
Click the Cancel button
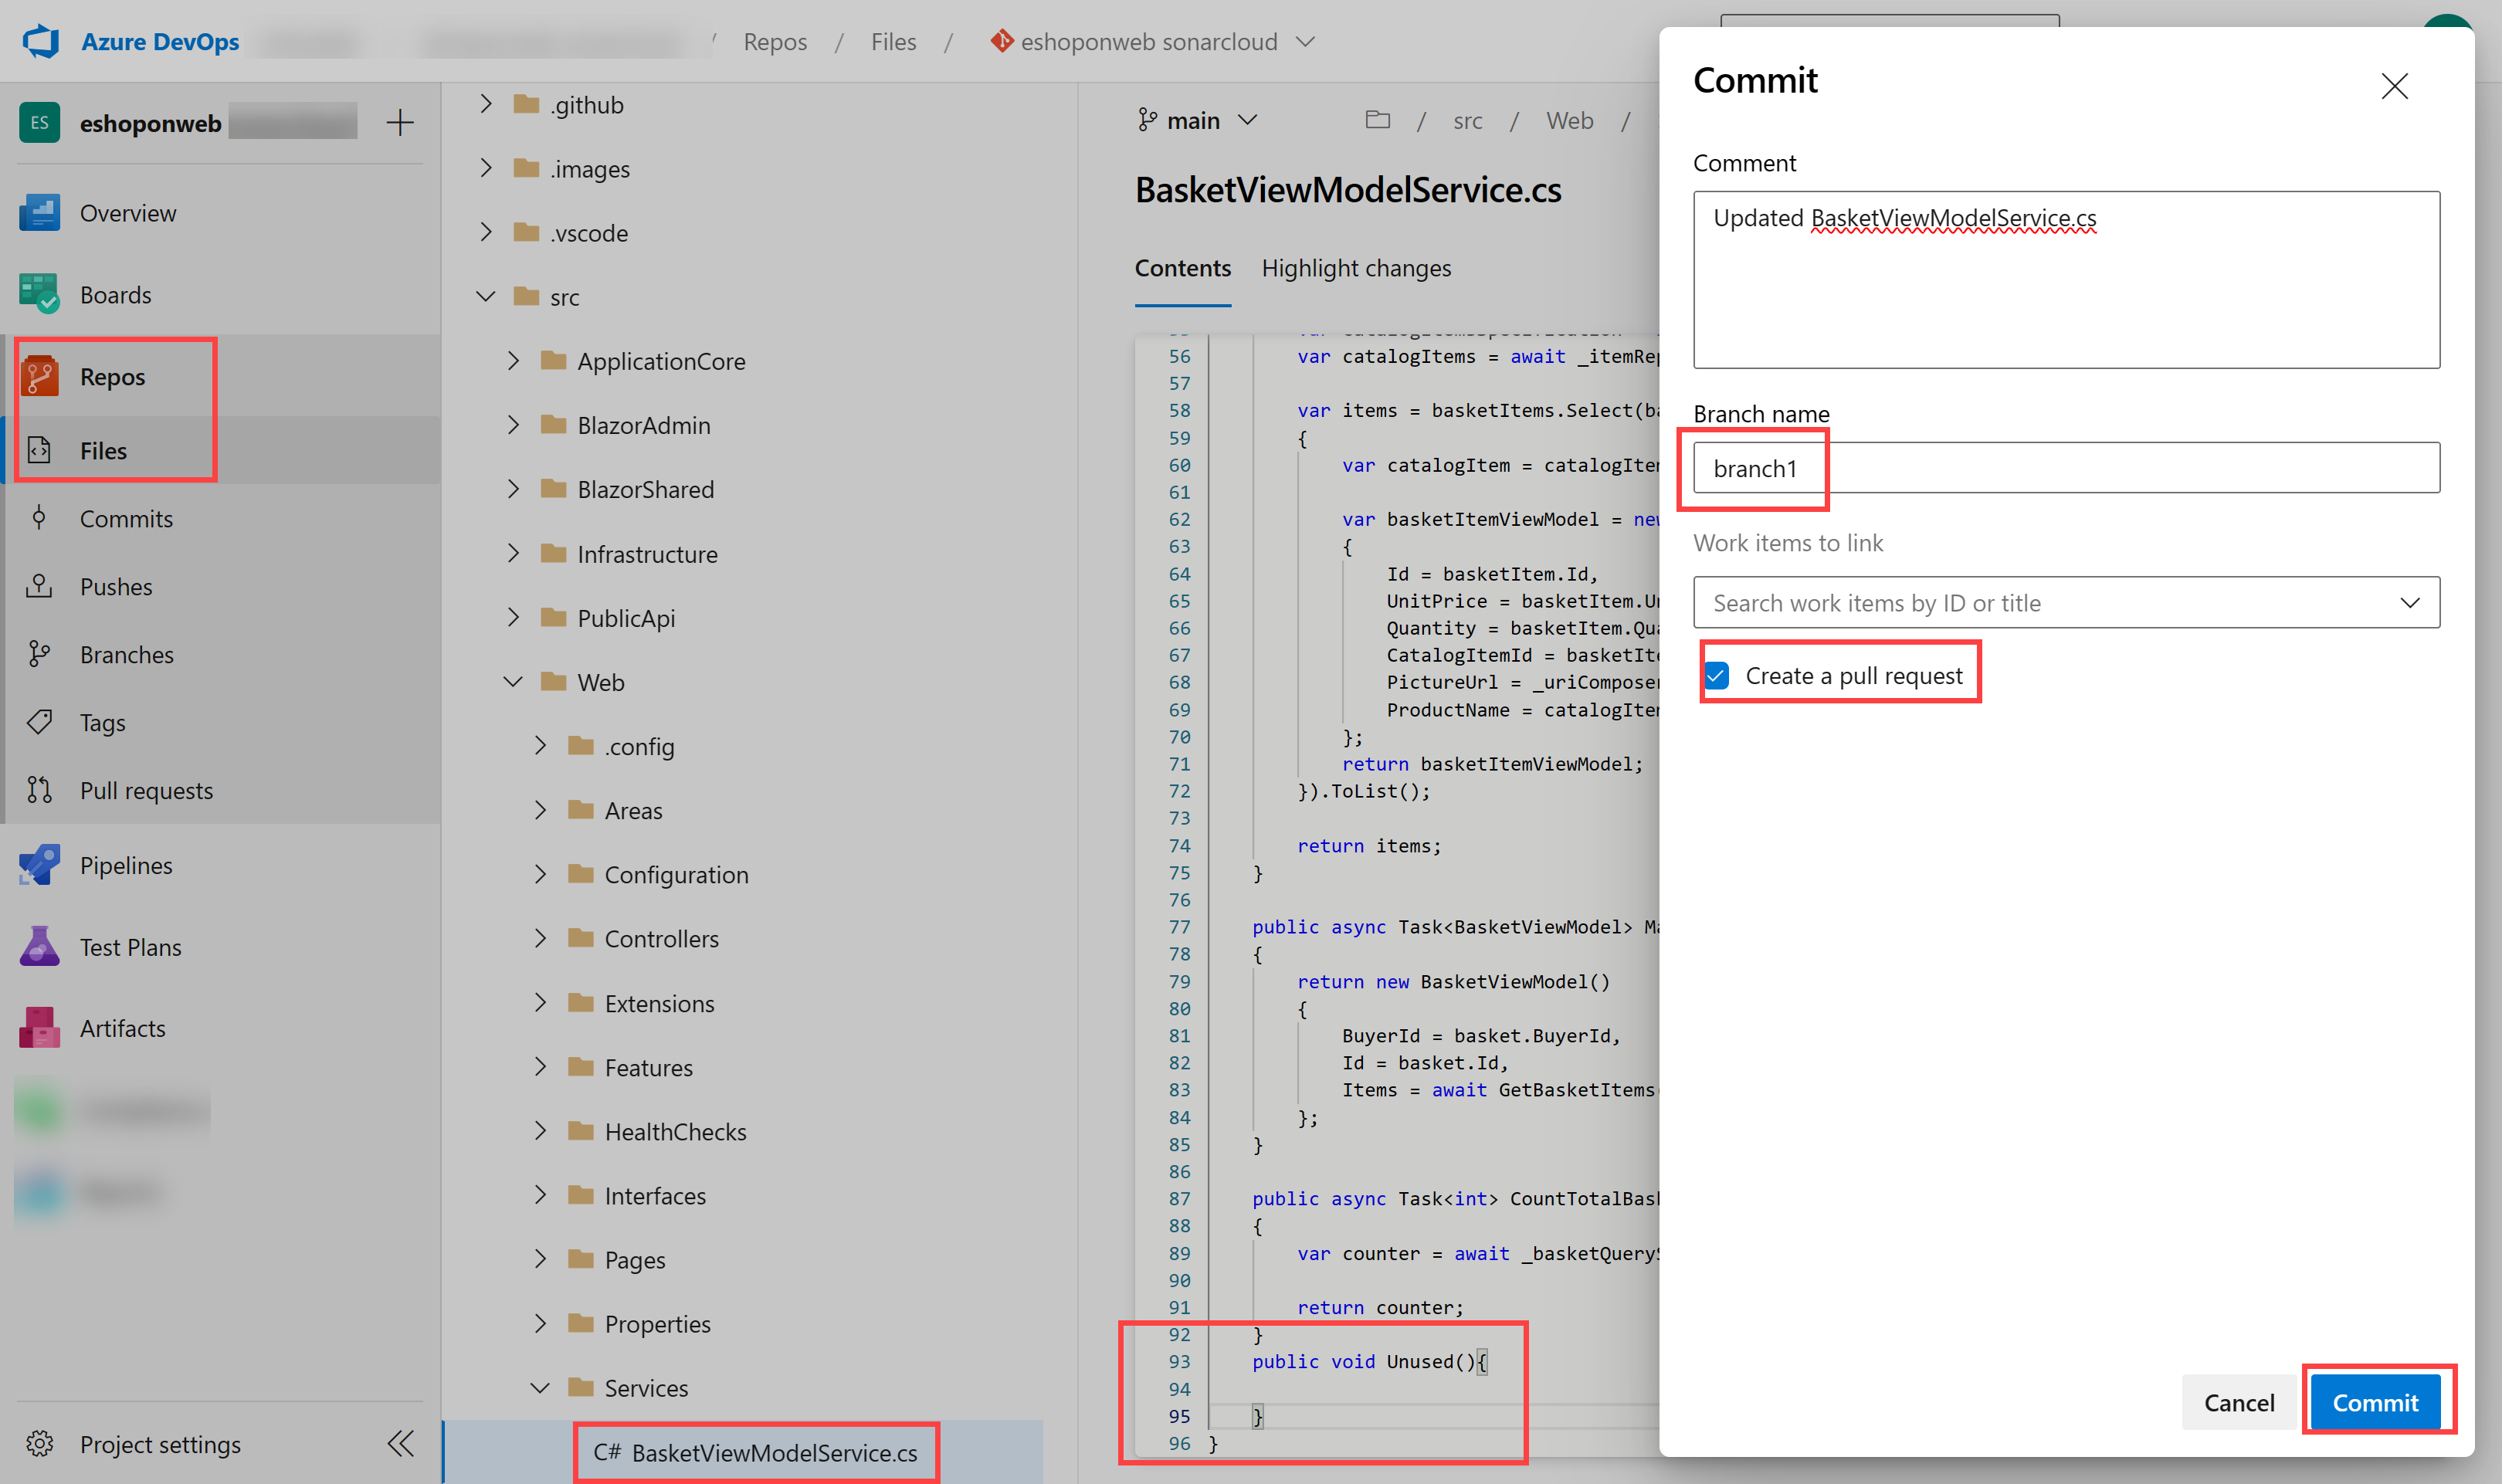(2239, 1402)
